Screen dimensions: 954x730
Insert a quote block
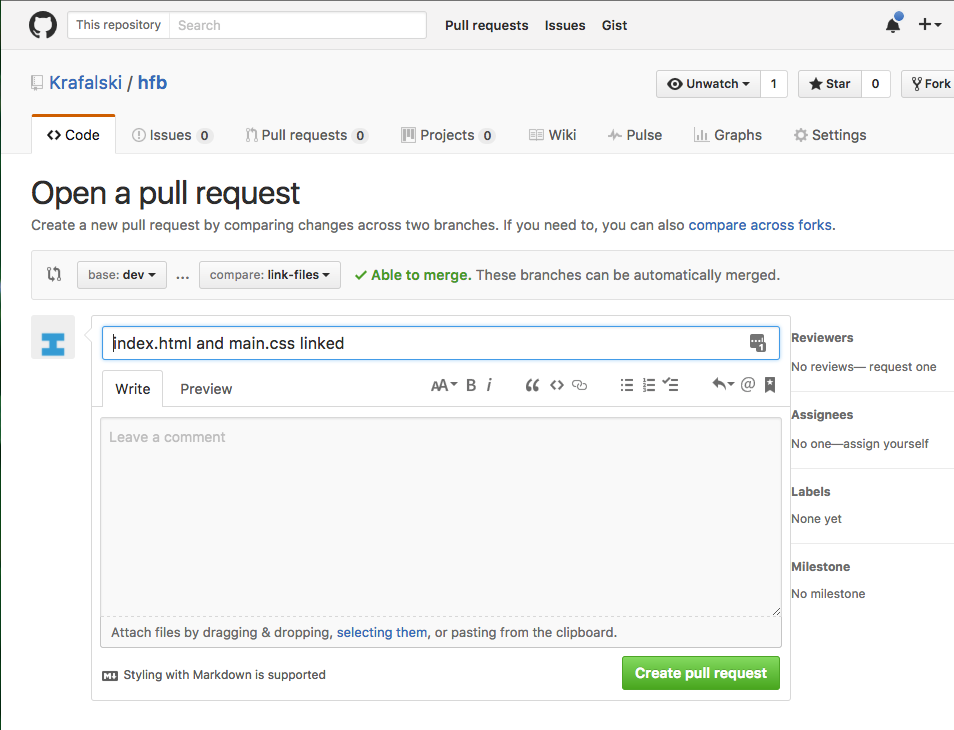[x=532, y=385]
